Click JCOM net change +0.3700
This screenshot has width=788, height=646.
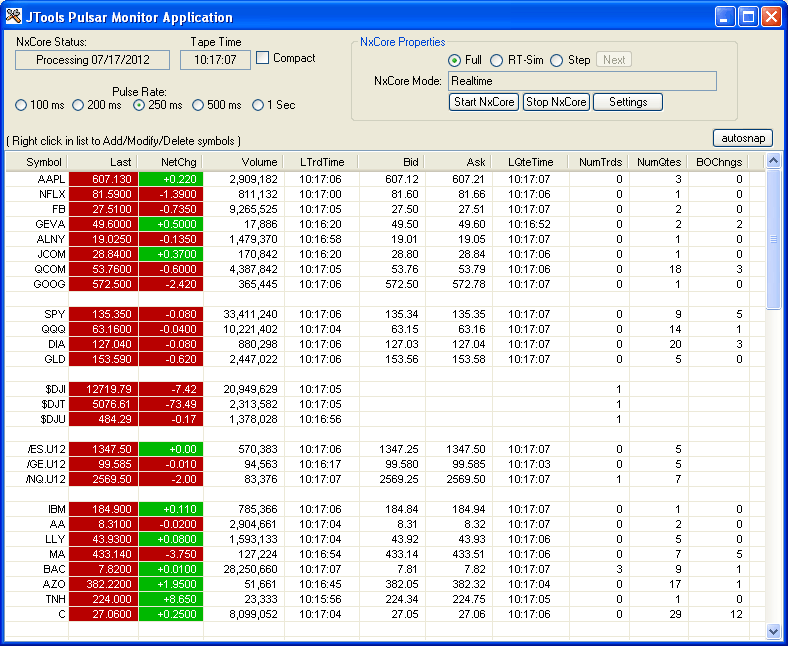[x=171, y=254]
